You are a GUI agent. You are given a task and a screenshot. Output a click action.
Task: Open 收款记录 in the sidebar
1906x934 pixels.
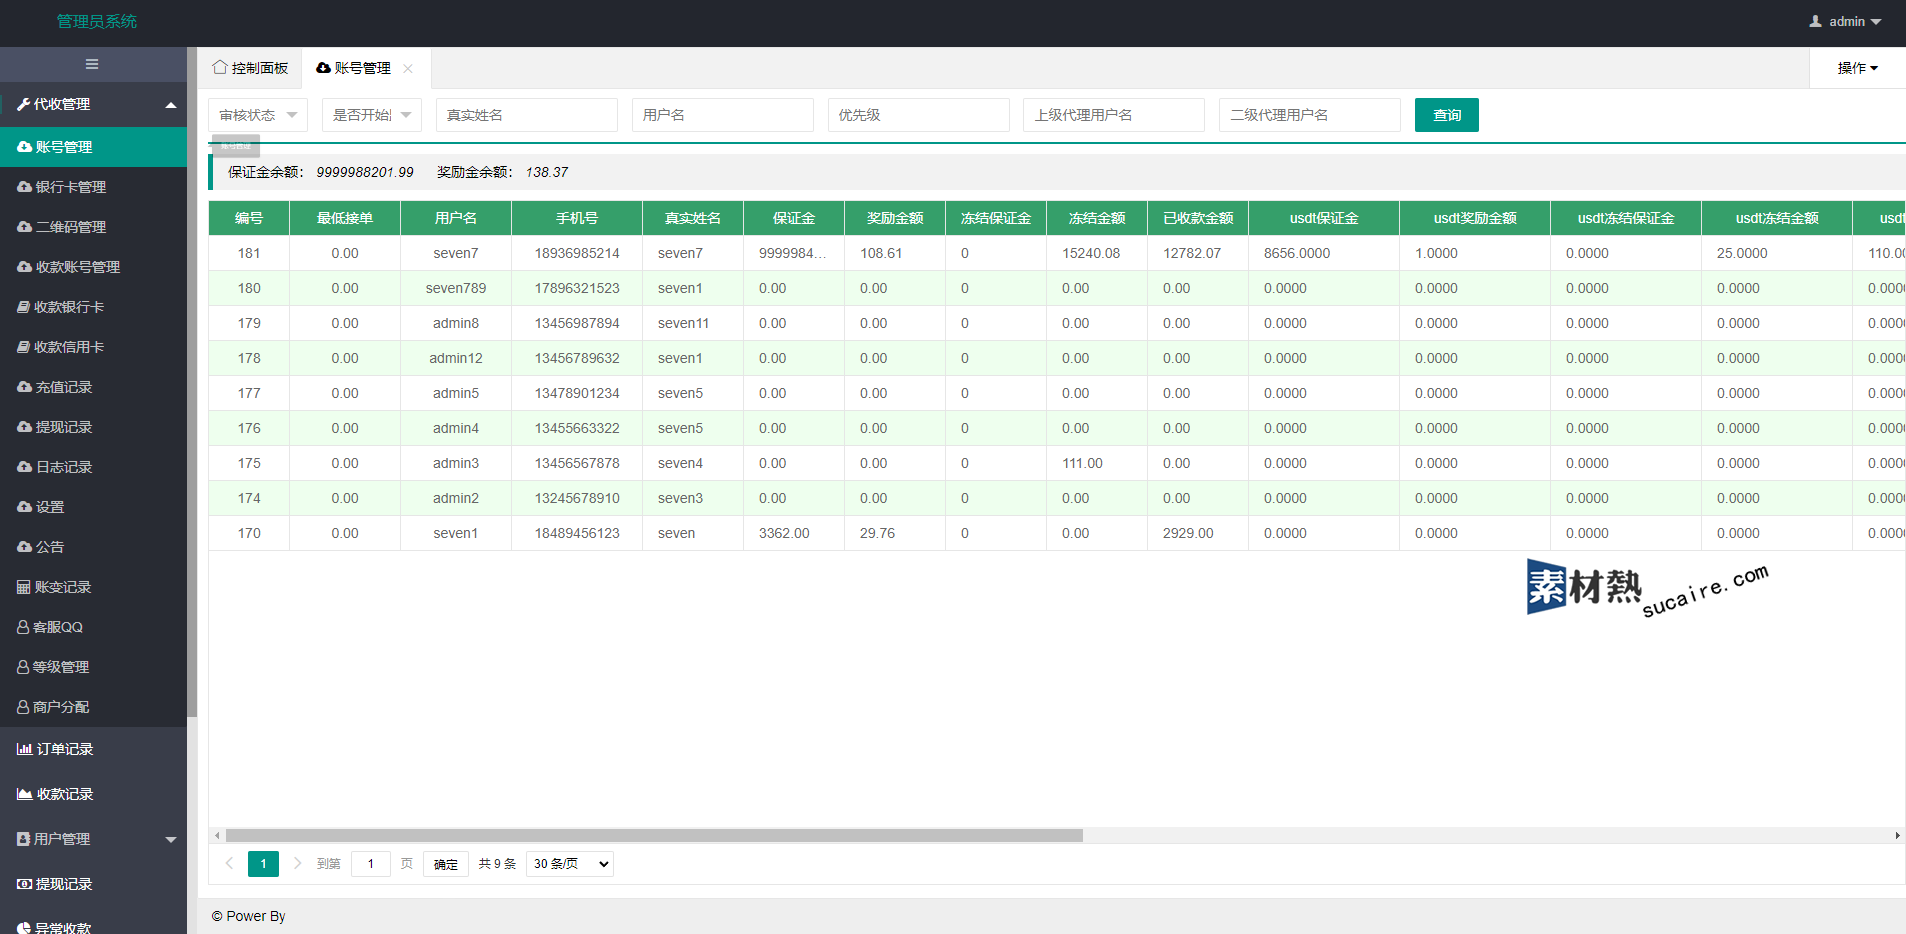tap(93, 794)
